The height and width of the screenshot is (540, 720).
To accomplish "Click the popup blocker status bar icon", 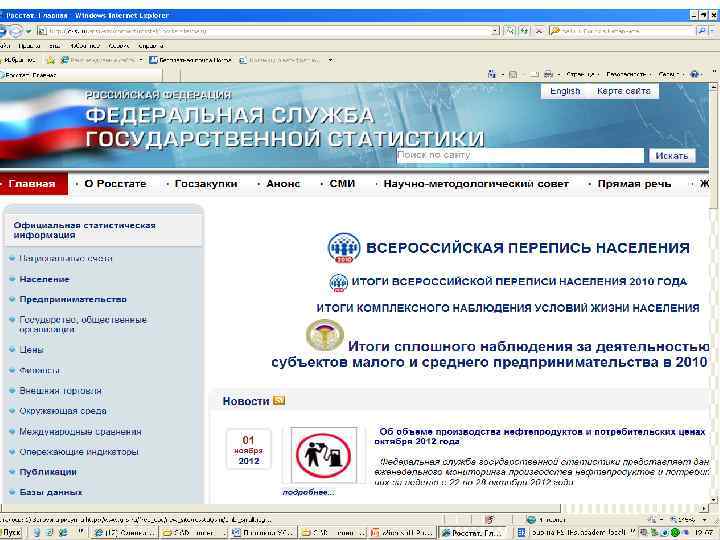I will click(489, 519).
